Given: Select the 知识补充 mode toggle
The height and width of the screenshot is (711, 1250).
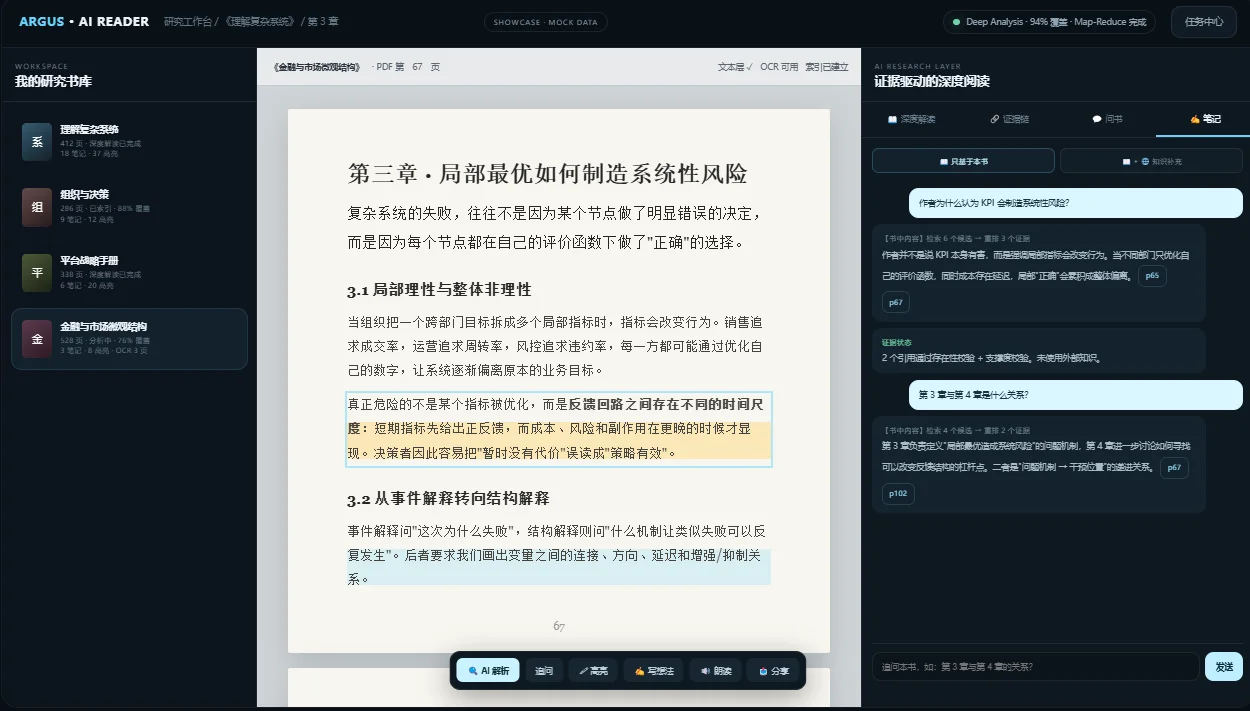Looking at the screenshot, I should point(1151,161).
